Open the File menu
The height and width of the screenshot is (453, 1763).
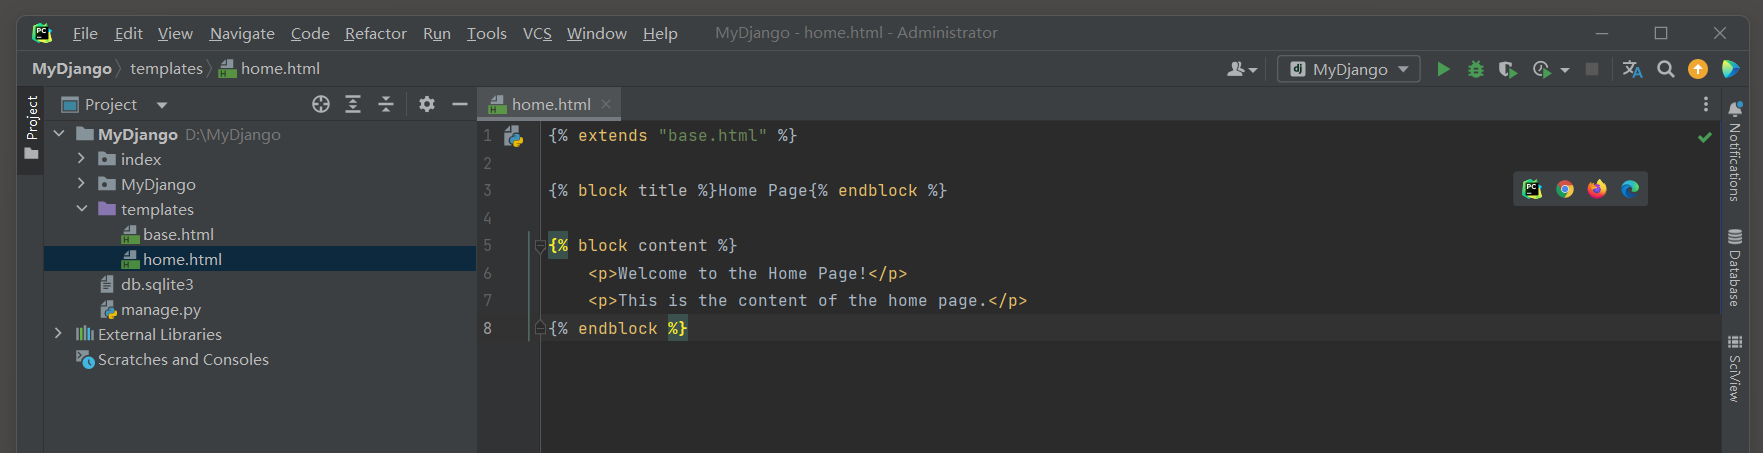coord(85,33)
